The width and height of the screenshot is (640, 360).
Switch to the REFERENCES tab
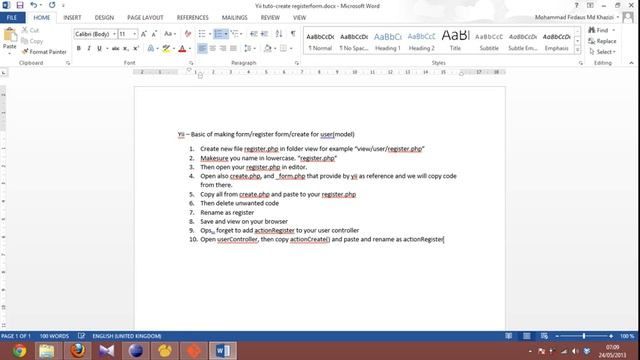coord(192,18)
